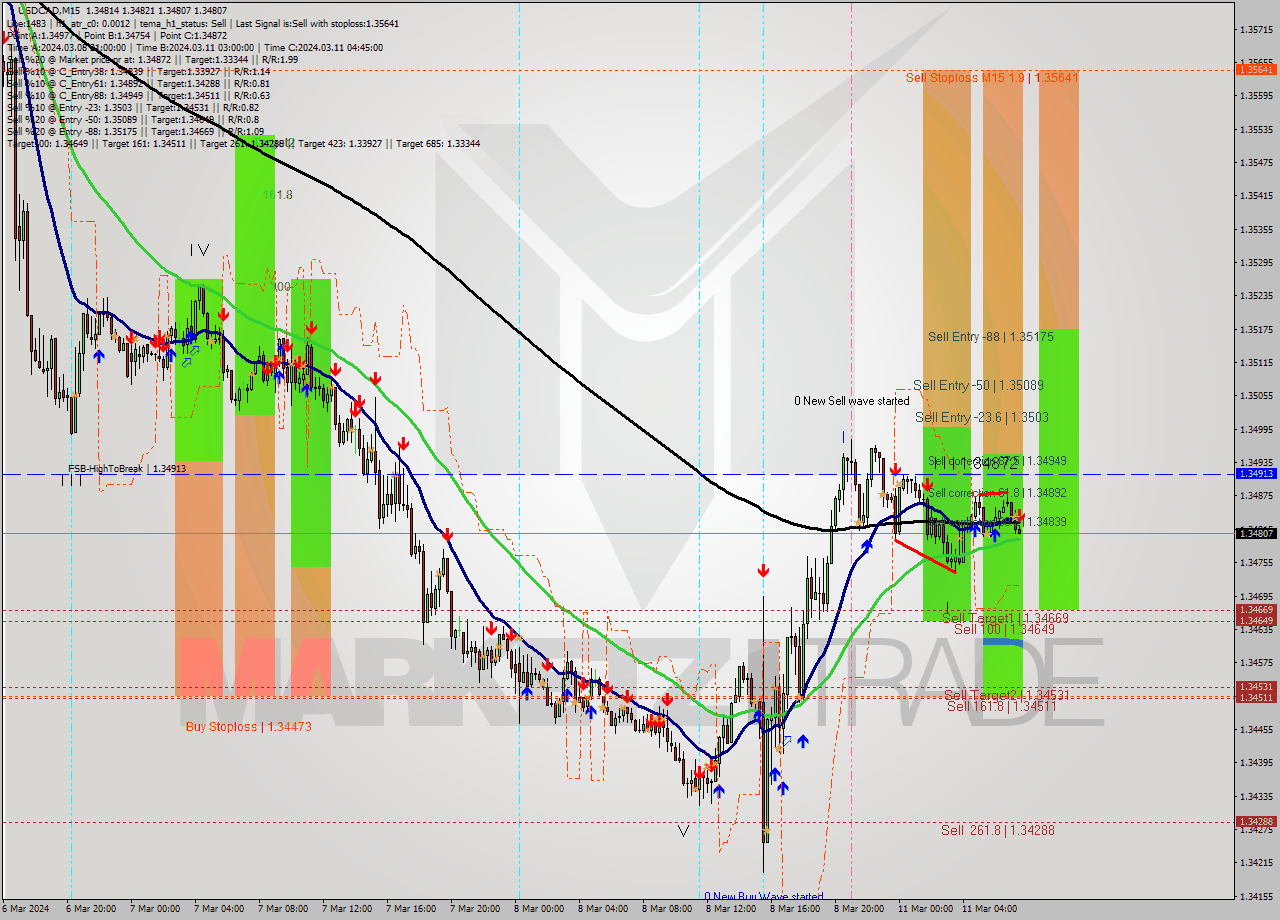This screenshot has width=1280, height=920.
Task: Click the '7 Mar 20:00' time axis label
Action: (475, 909)
